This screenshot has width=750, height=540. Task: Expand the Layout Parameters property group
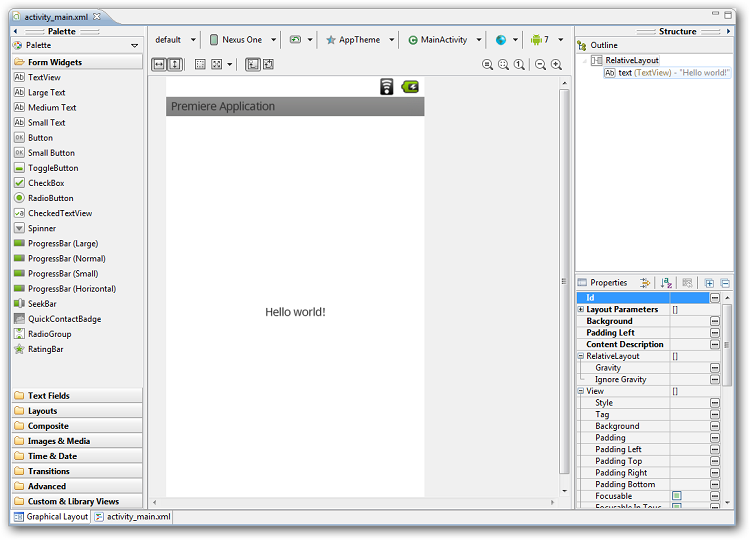(581, 310)
